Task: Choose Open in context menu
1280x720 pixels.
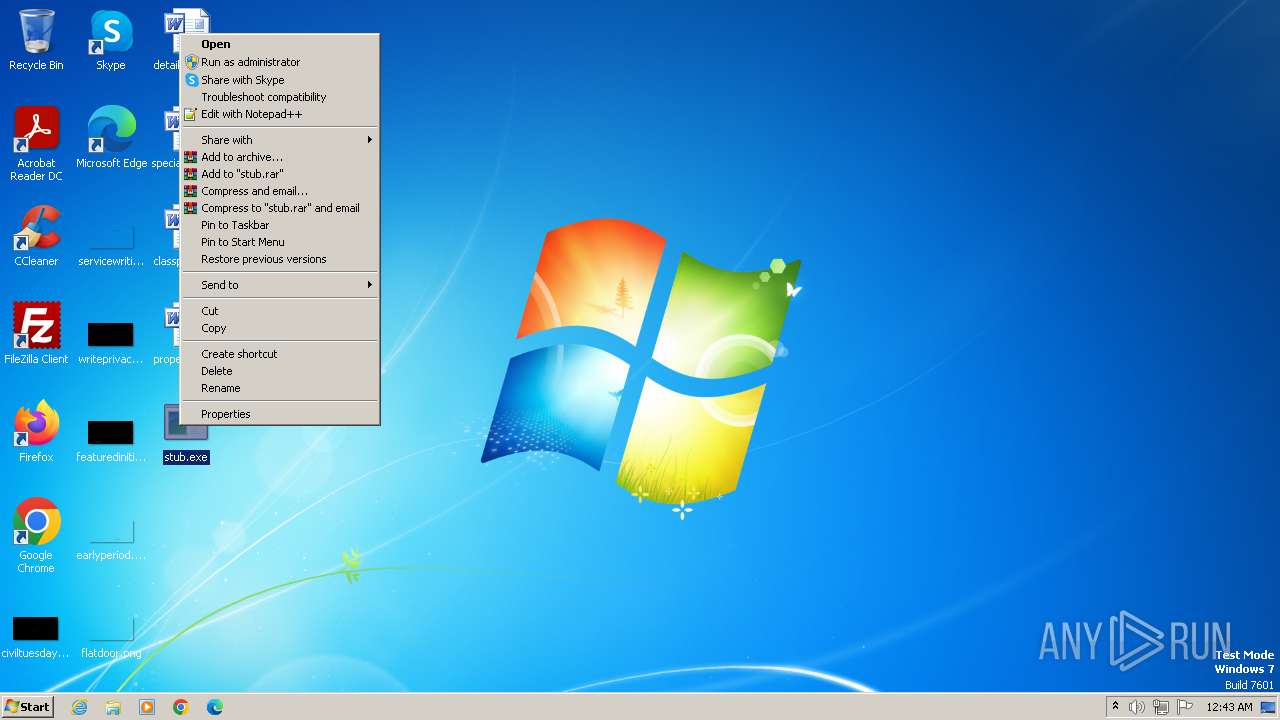Action: point(280,44)
